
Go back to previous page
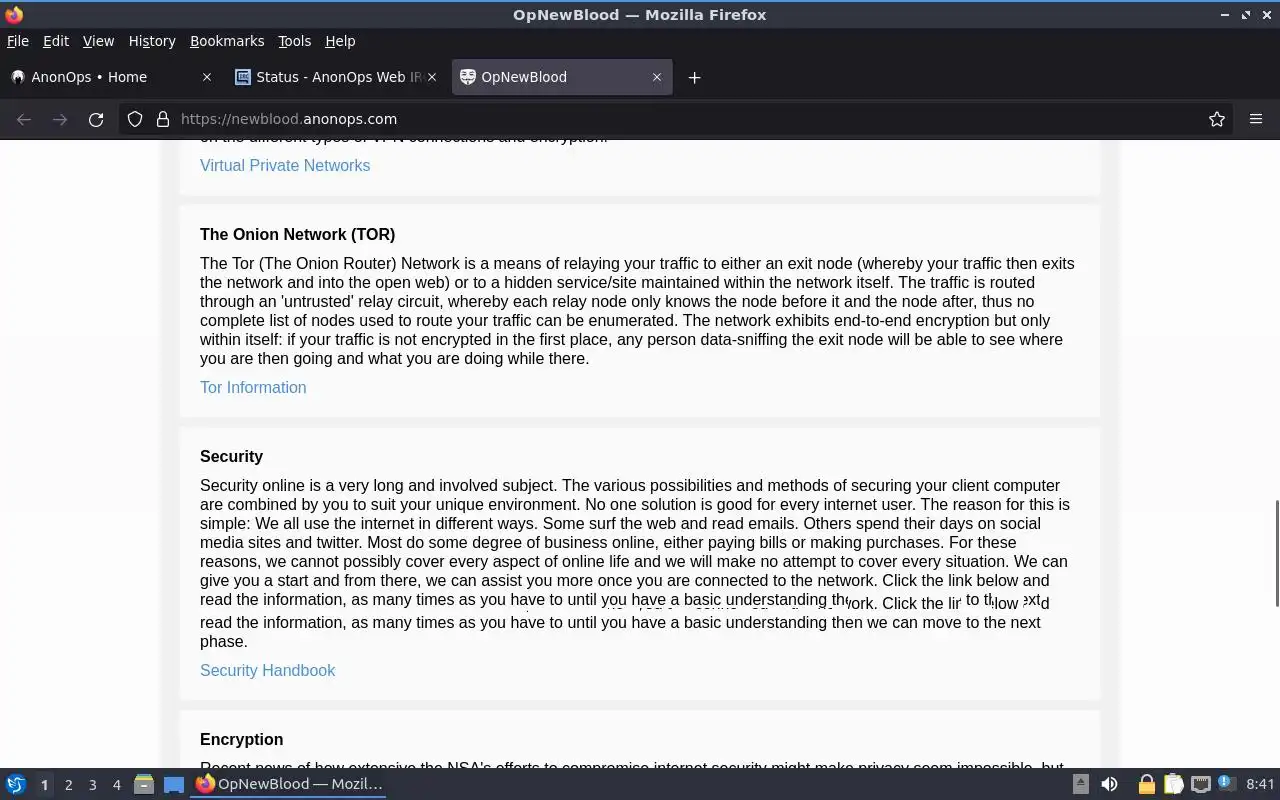point(24,119)
